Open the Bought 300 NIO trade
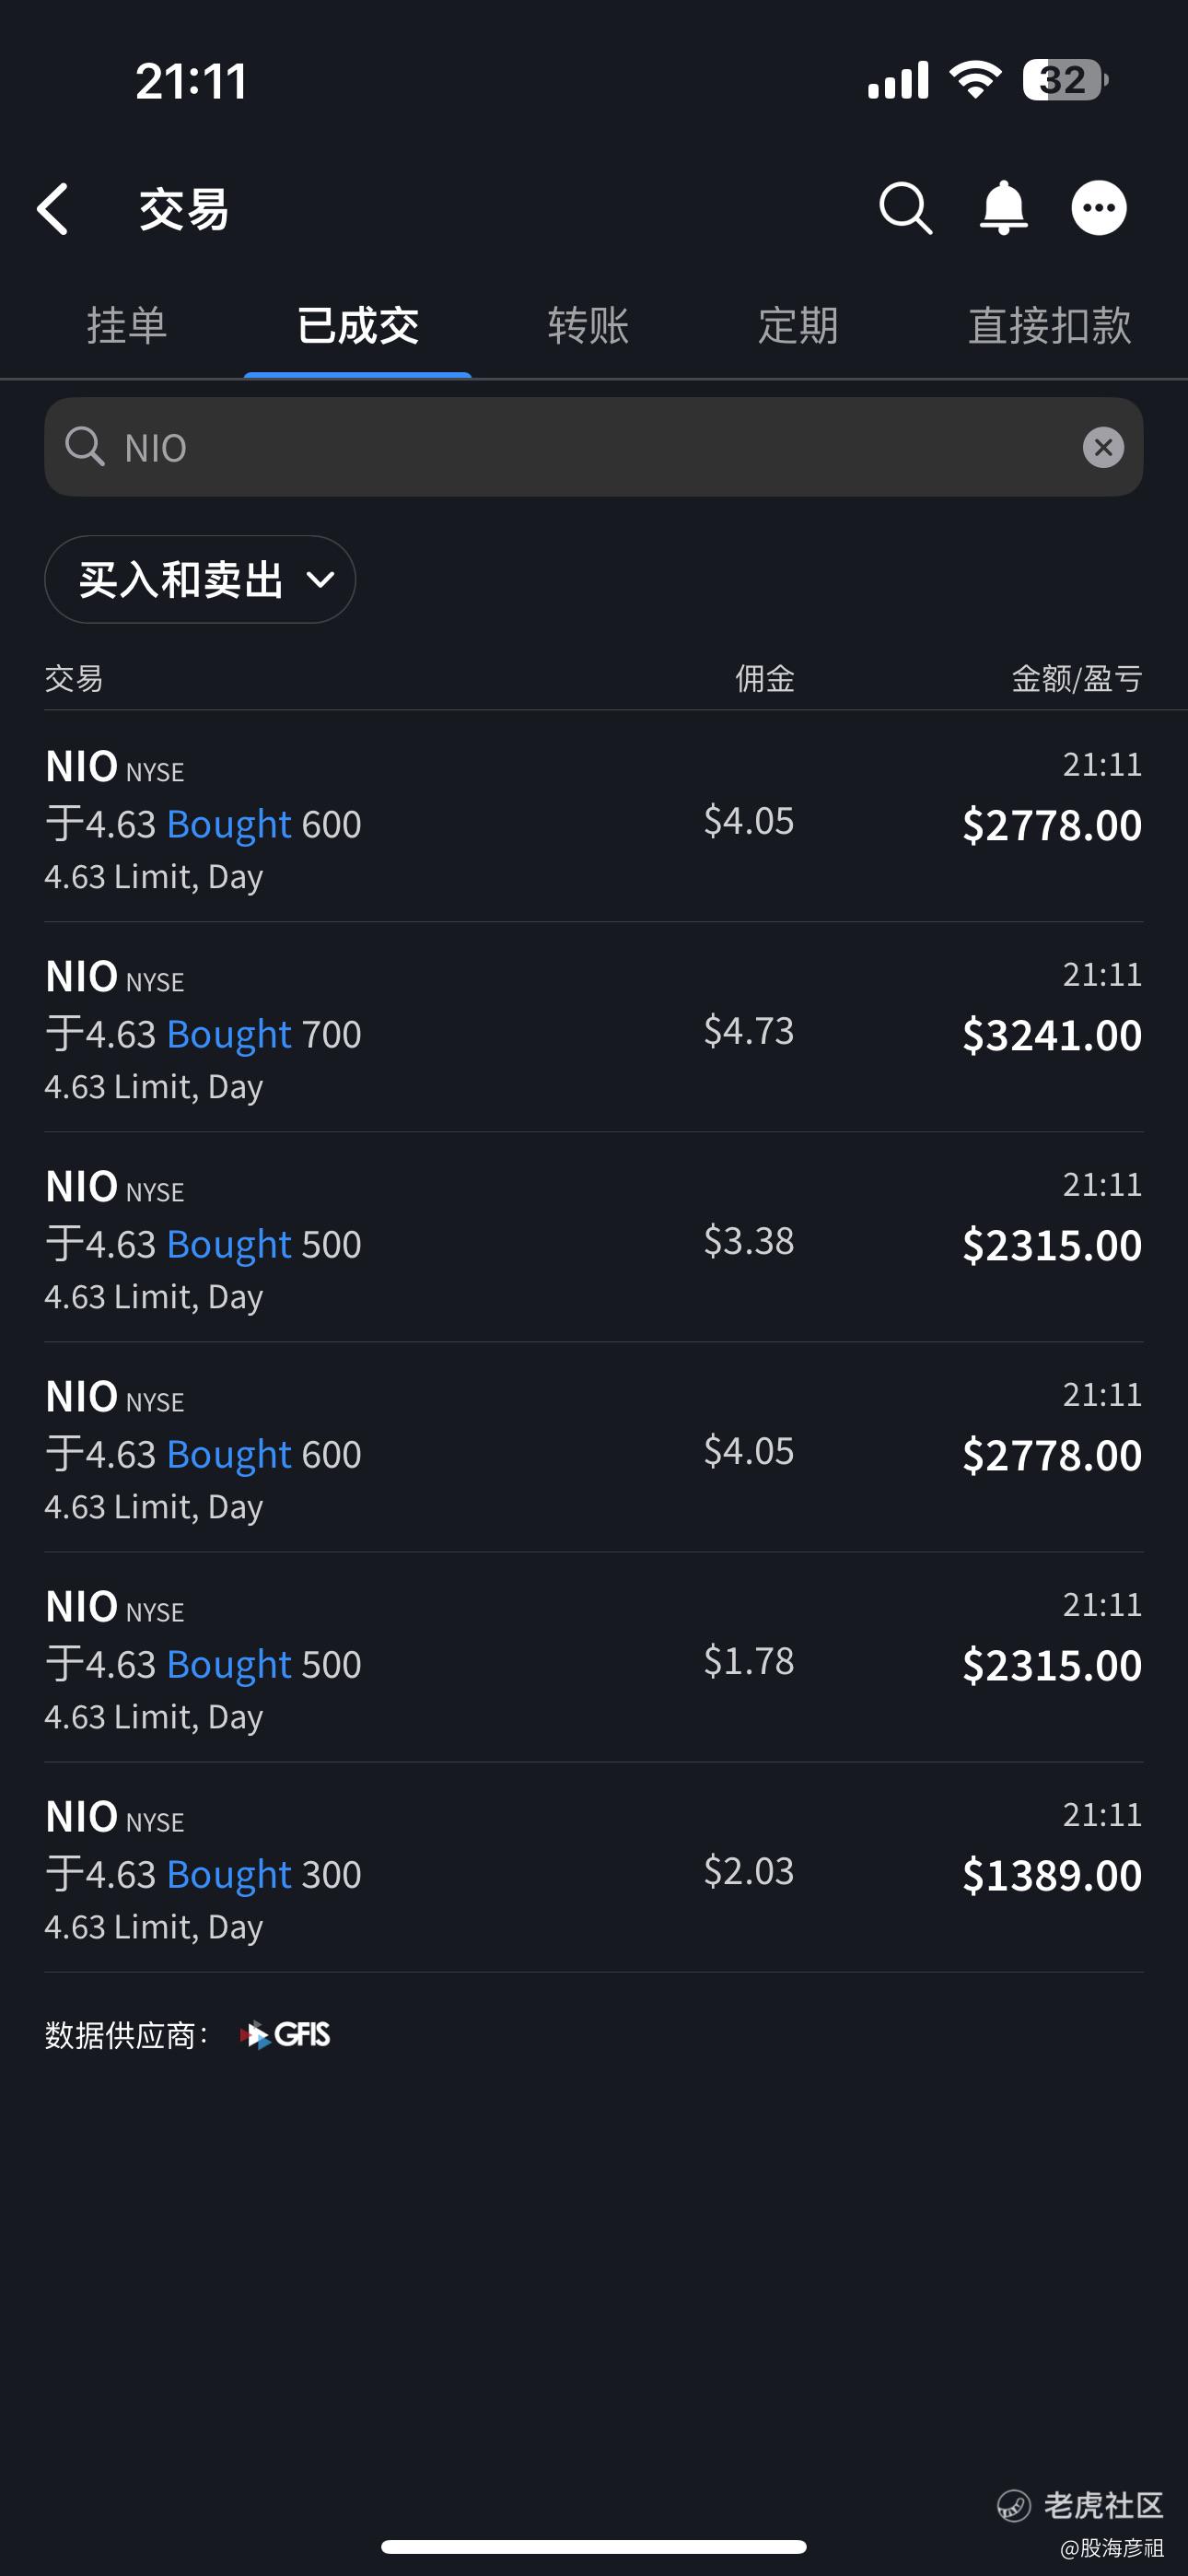The height and width of the screenshot is (2576, 1188). (594, 1868)
